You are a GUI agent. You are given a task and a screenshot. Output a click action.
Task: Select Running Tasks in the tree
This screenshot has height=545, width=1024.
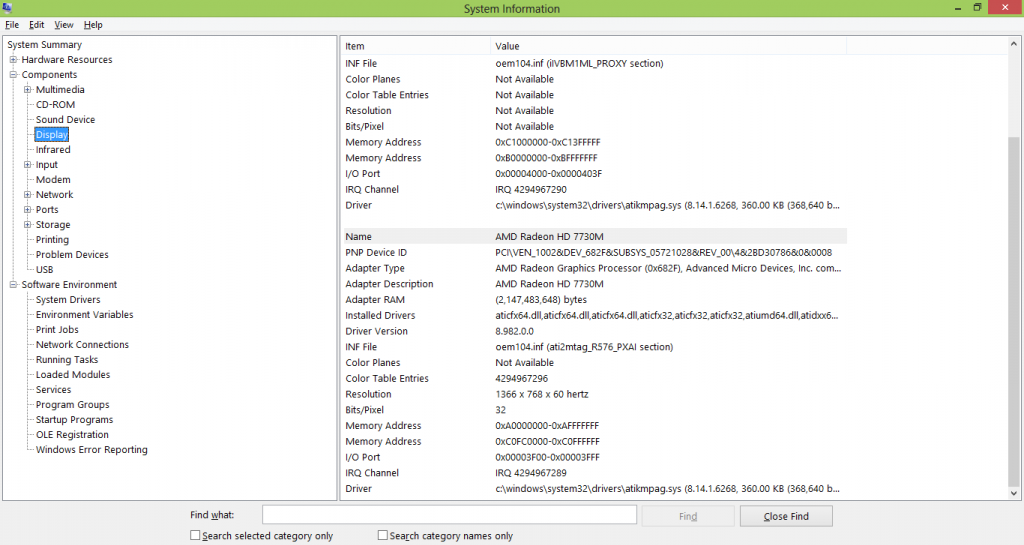pyautogui.click(x=67, y=360)
